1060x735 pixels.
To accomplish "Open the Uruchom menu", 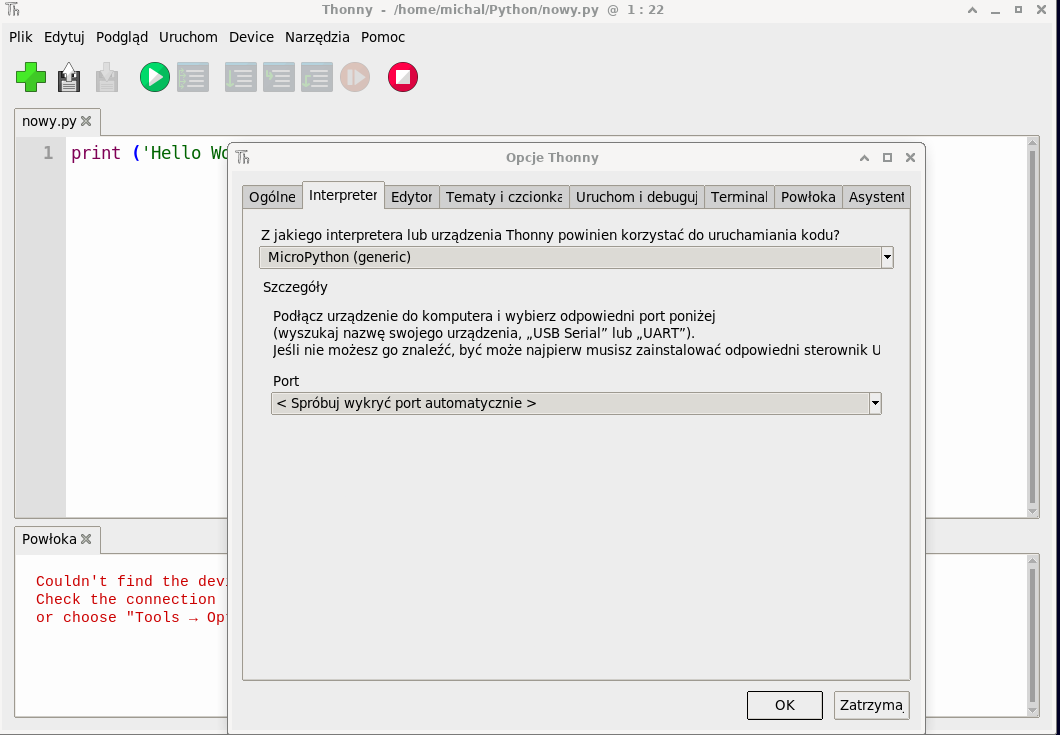I will tap(188, 37).
